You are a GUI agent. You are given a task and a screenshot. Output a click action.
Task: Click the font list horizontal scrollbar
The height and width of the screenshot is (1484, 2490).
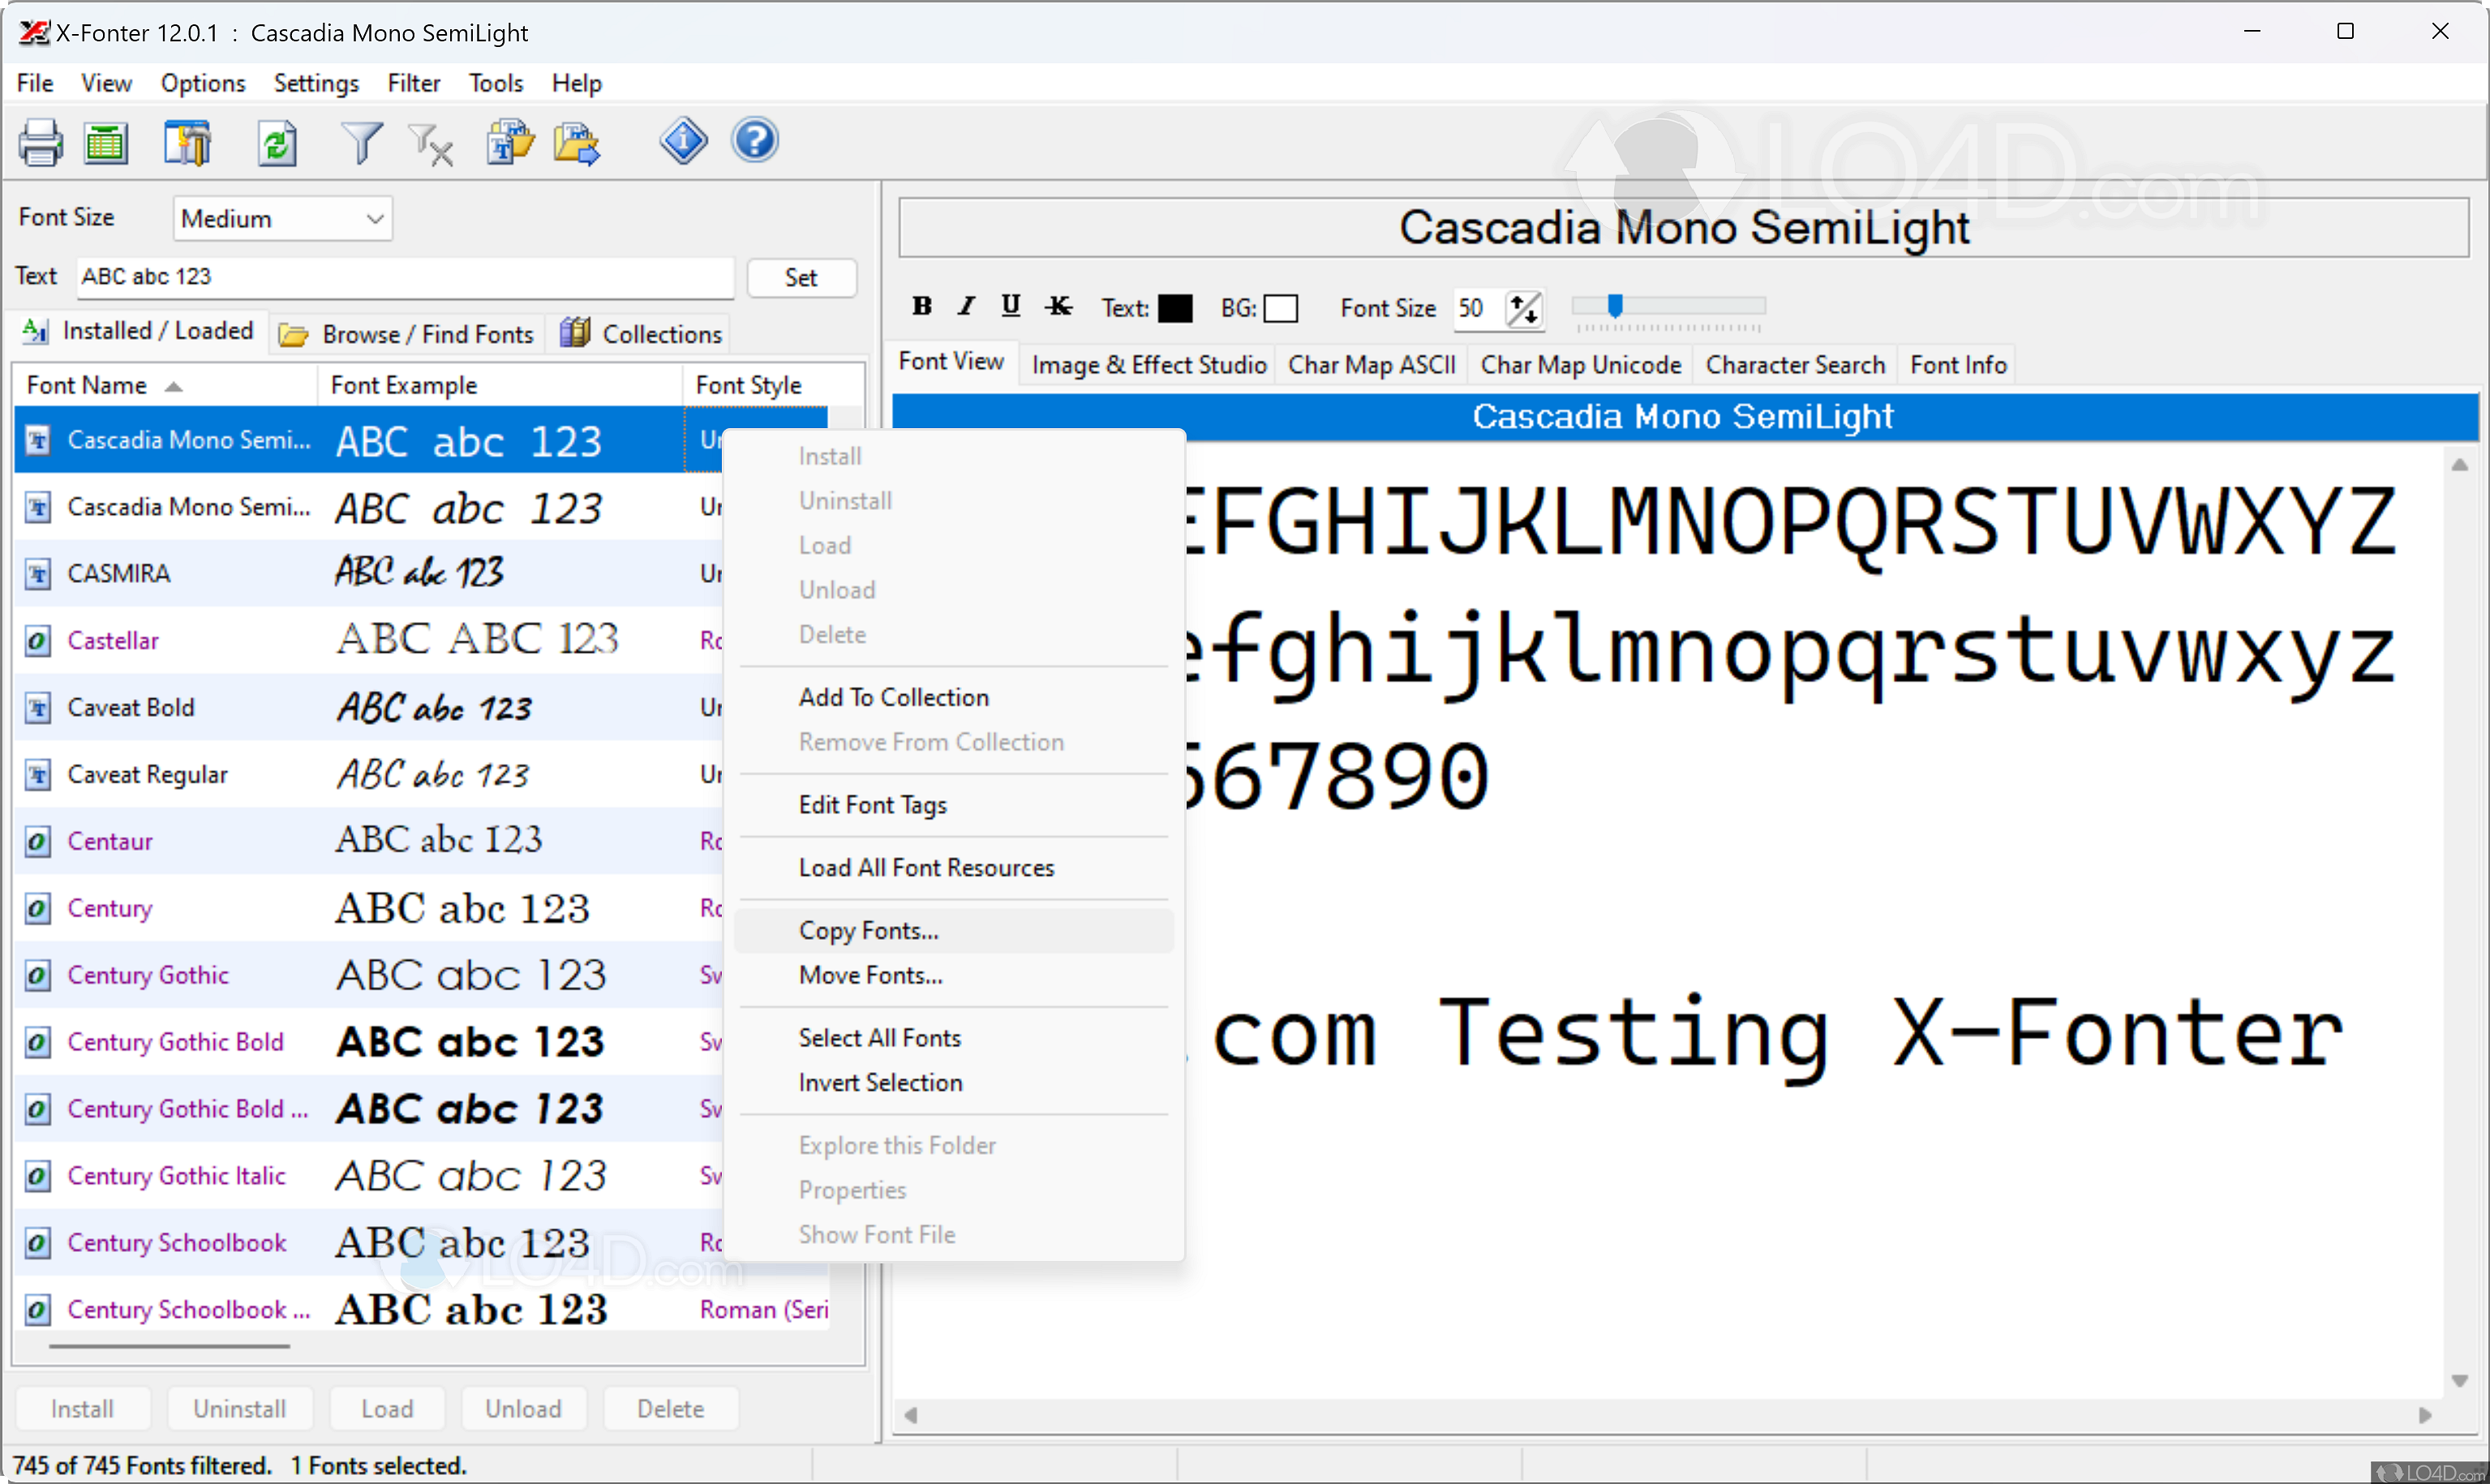[x=170, y=1347]
